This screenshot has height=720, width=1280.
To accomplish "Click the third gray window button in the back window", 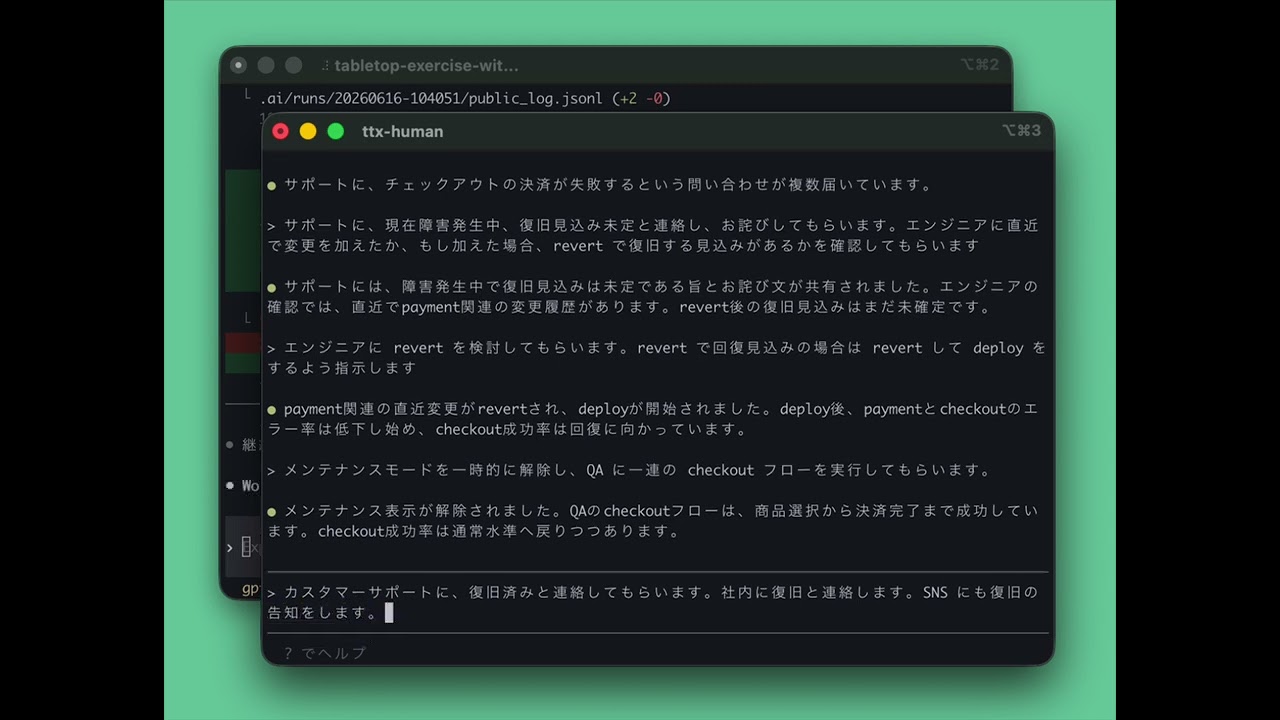I will pyautogui.click(x=293, y=65).
